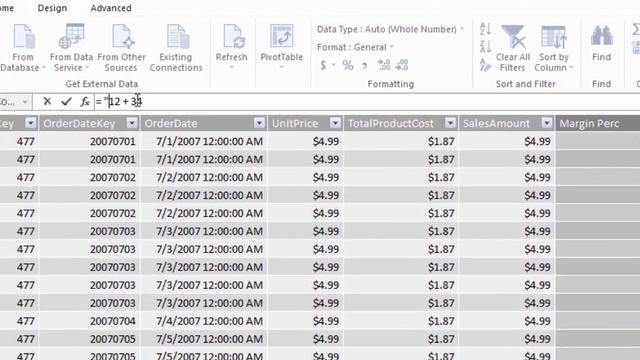Screen dimensions: 640x360
Task: Select empty Margin Perc cell first row
Action: click(x=598, y=141)
